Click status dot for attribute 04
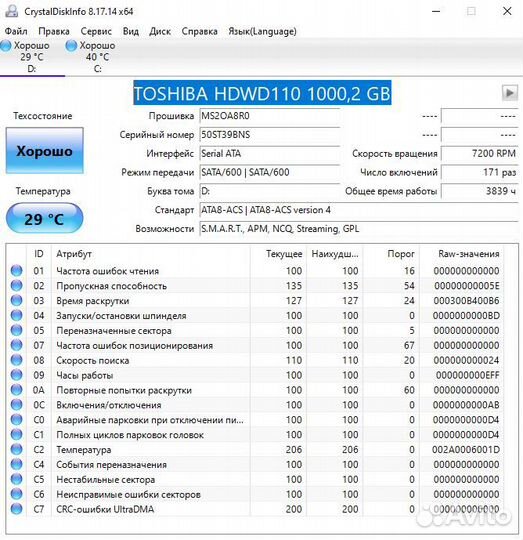Viewport: 523px width, 540px height. tap(16, 315)
